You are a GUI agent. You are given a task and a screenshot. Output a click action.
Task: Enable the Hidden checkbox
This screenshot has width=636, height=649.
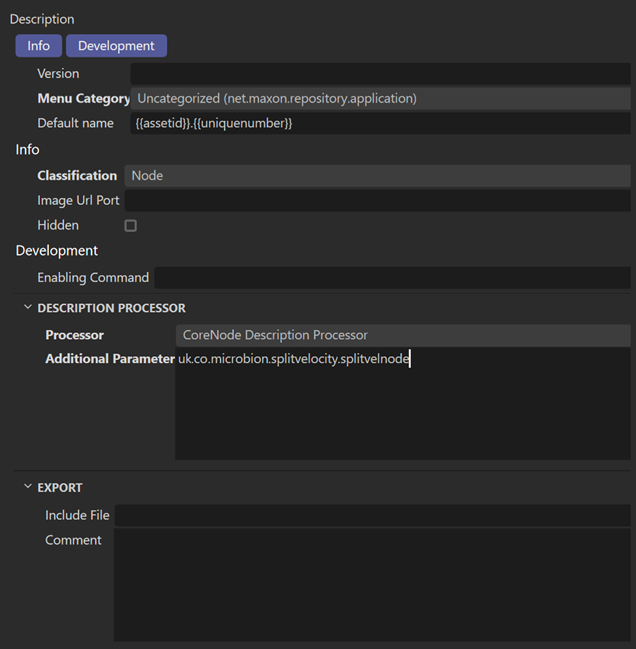tap(130, 226)
